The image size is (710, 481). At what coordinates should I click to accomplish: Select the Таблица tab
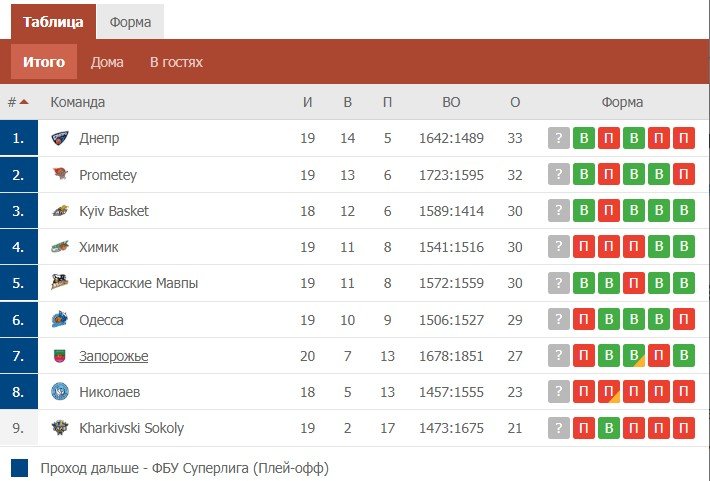[53, 22]
